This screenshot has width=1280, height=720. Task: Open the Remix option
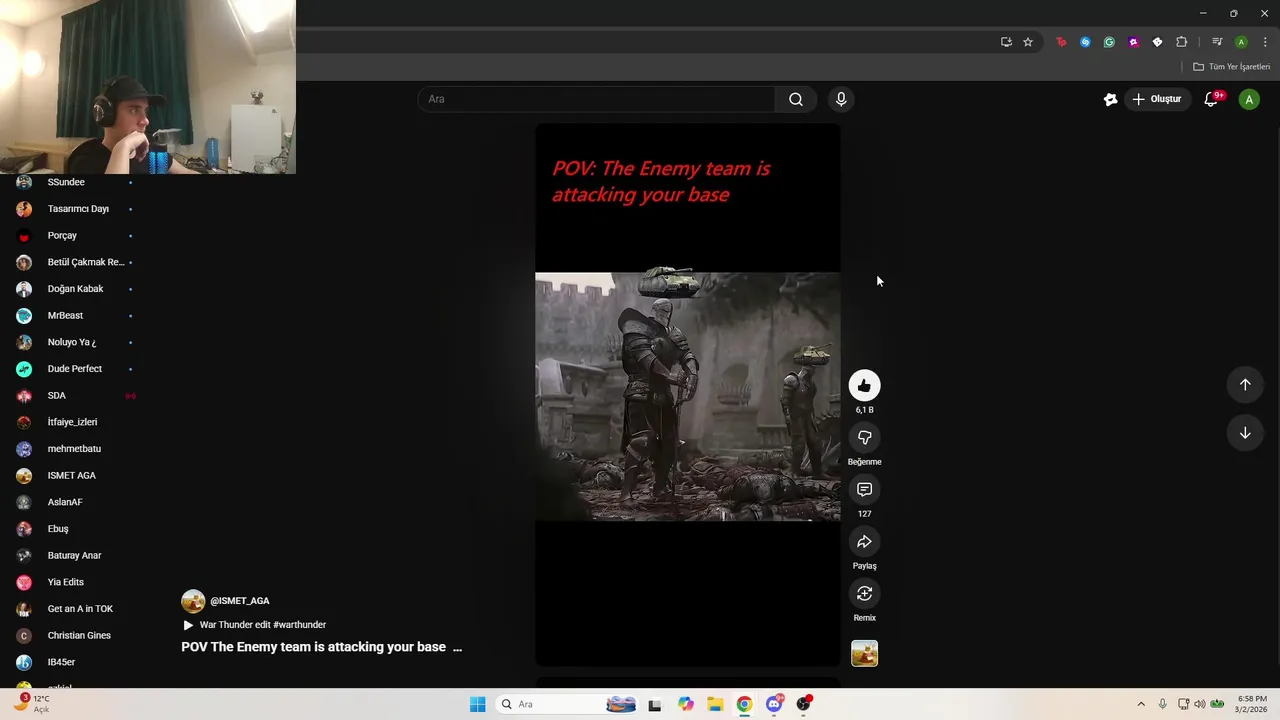pyautogui.click(x=864, y=593)
